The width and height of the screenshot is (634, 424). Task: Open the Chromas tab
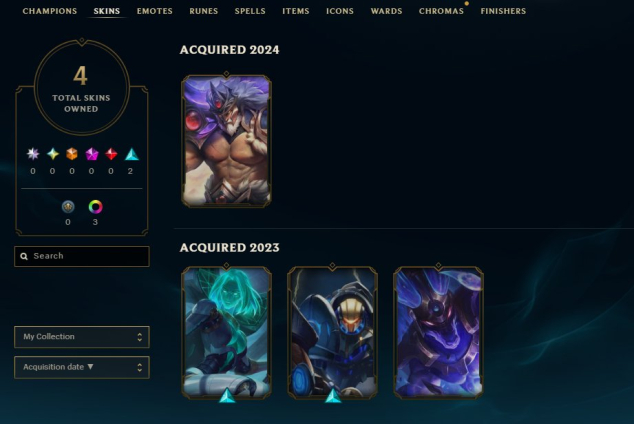point(441,11)
